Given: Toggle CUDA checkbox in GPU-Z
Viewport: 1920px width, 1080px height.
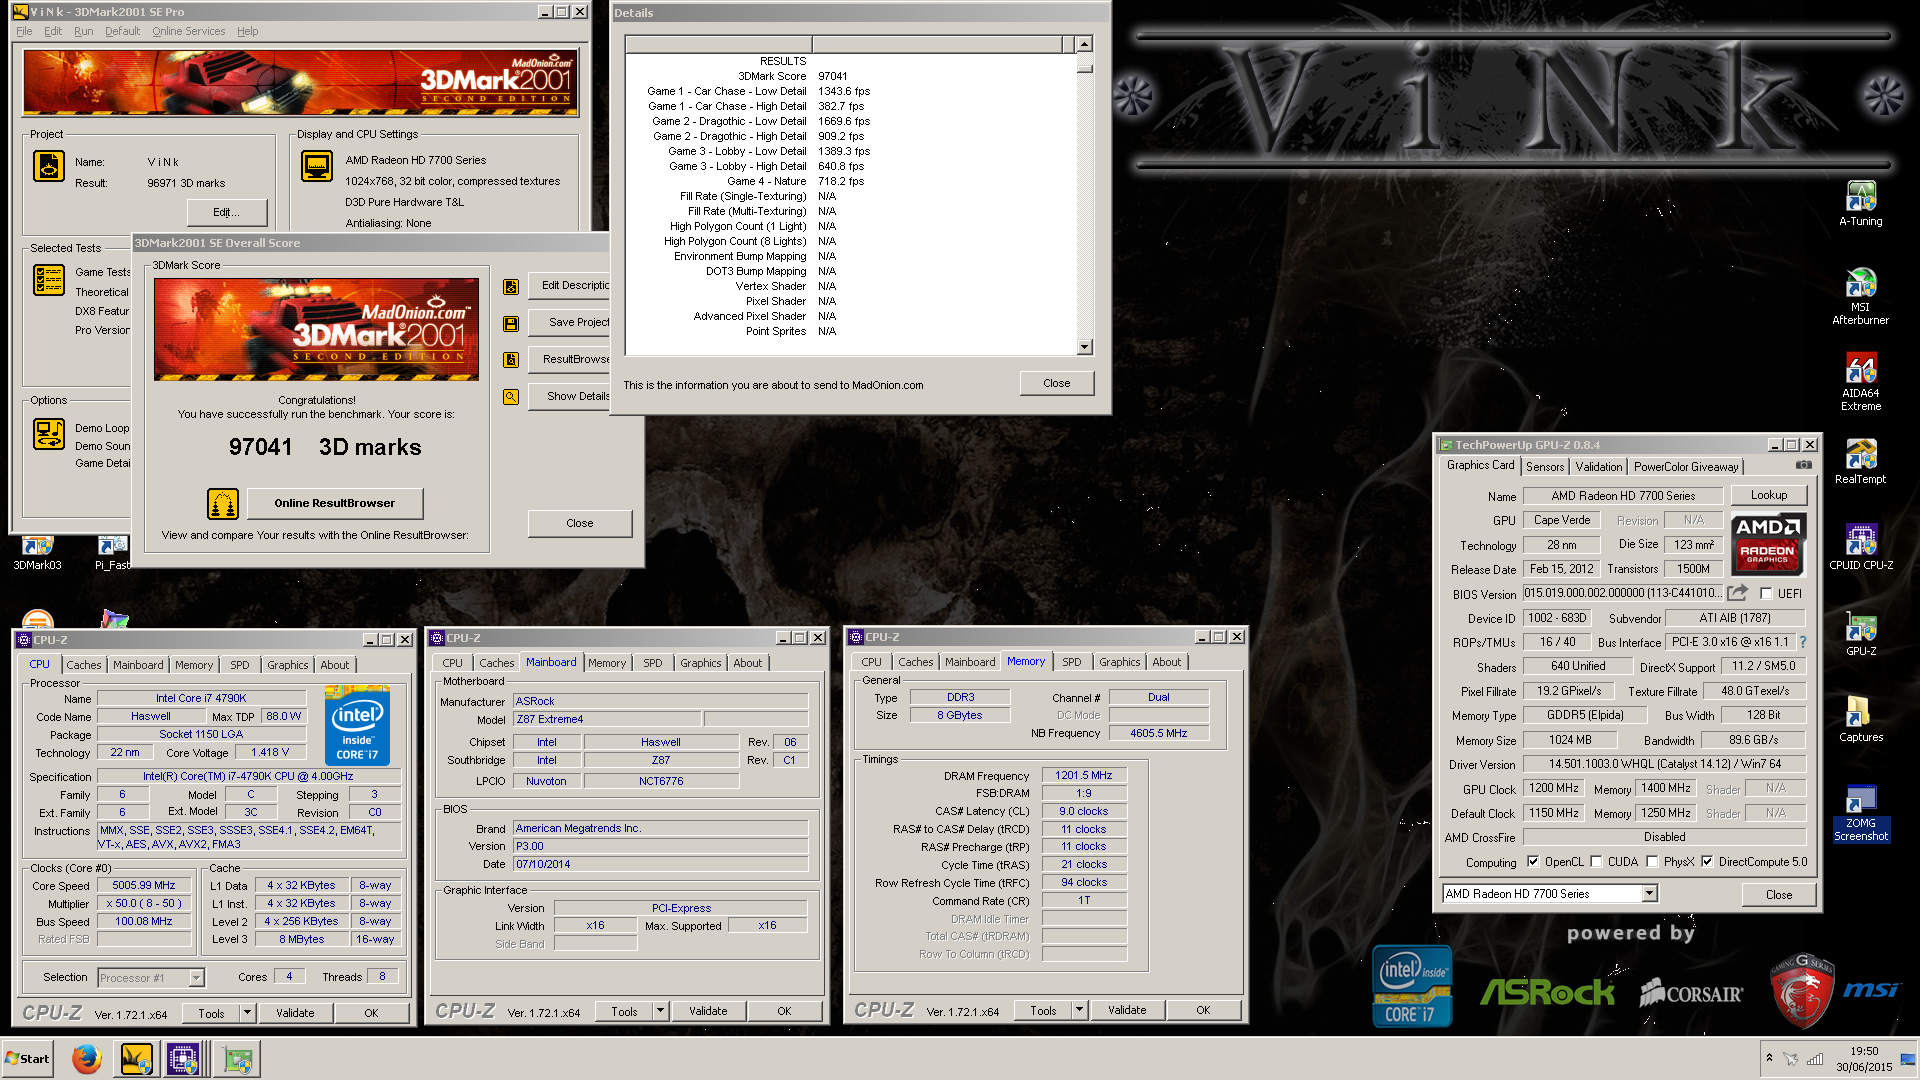Looking at the screenshot, I should pyautogui.click(x=1596, y=861).
